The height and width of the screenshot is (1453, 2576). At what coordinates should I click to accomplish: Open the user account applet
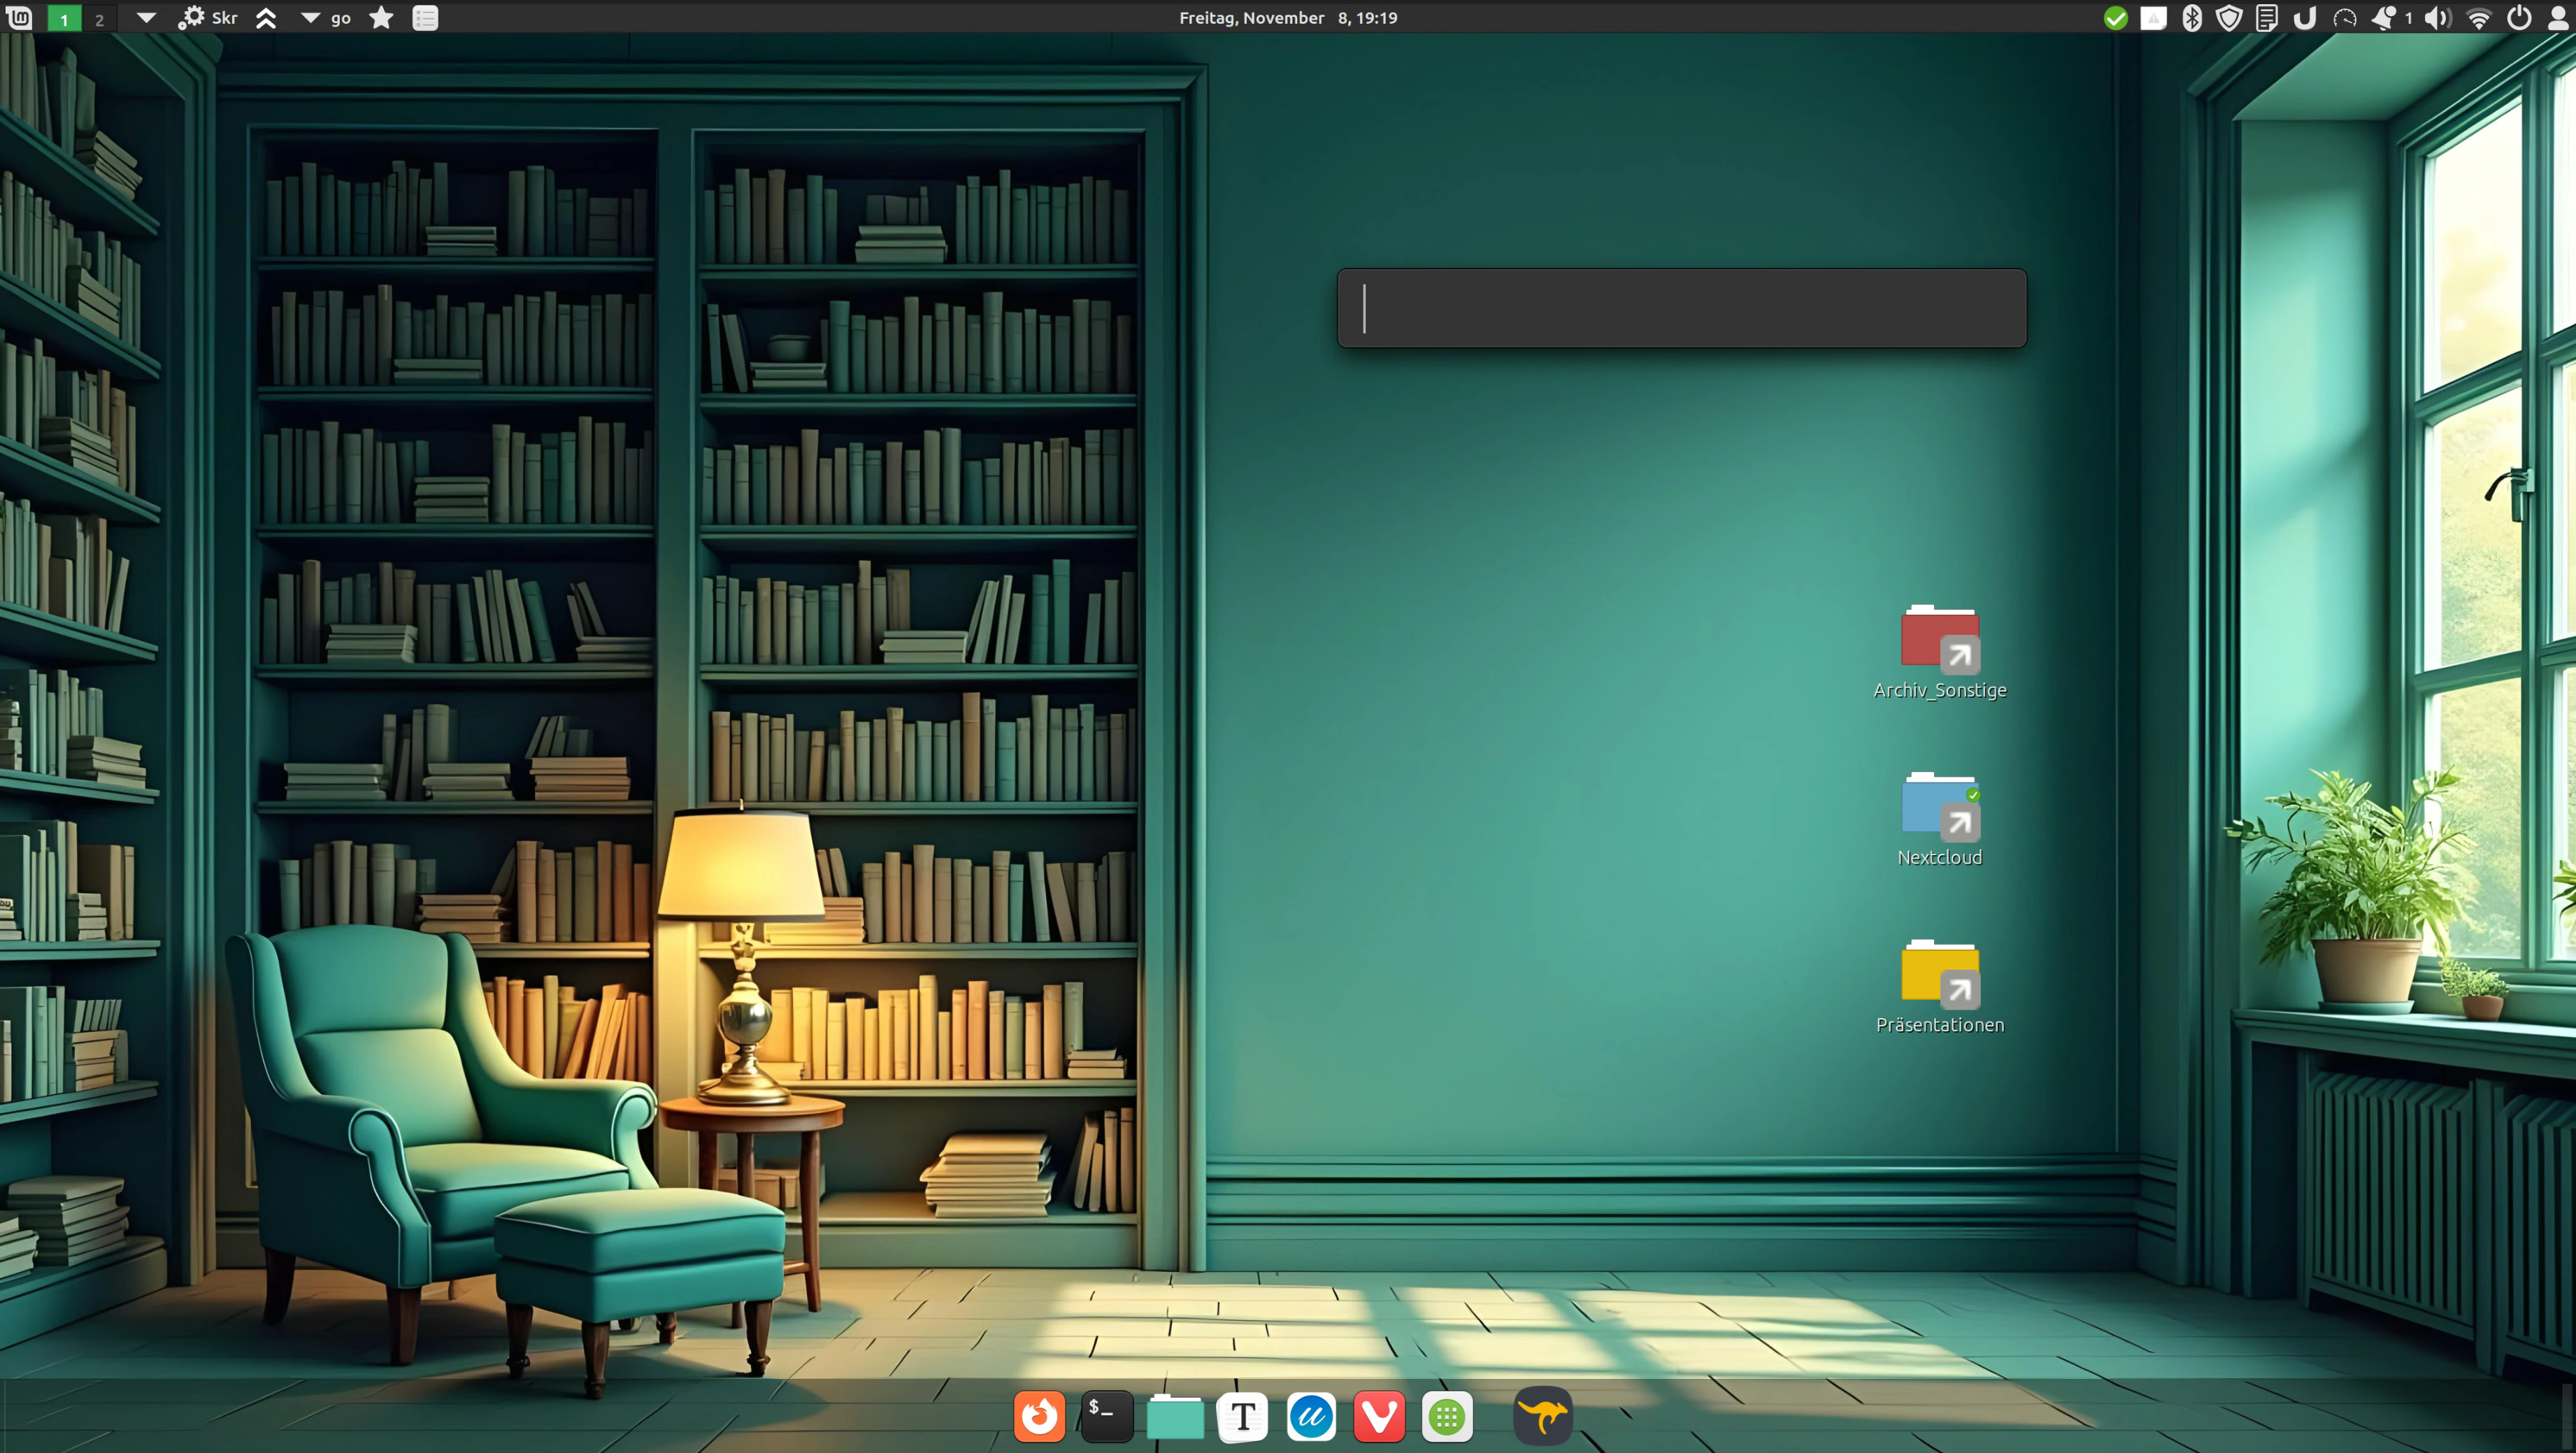pyautogui.click(x=2558, y=17)
